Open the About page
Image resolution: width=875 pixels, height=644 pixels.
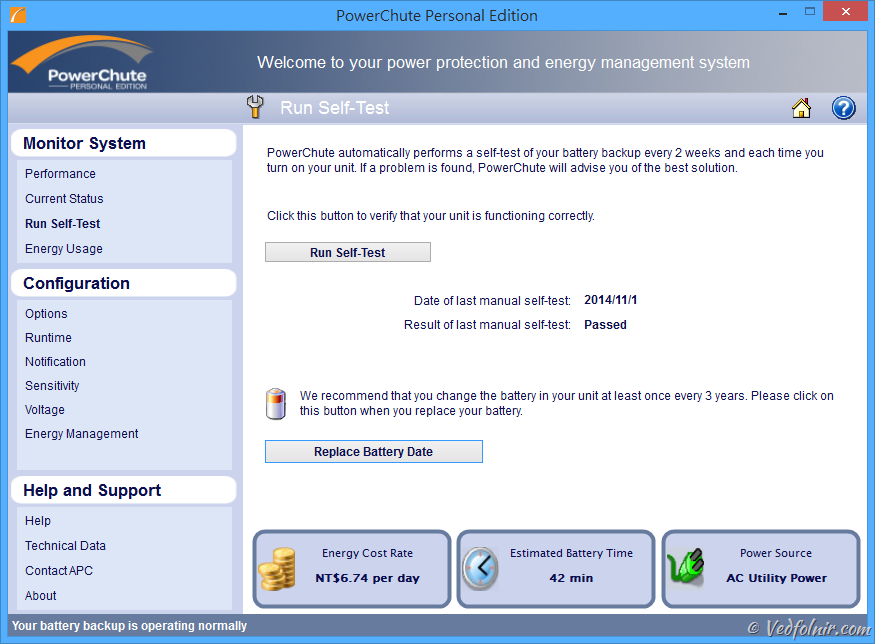coord(41,596)
